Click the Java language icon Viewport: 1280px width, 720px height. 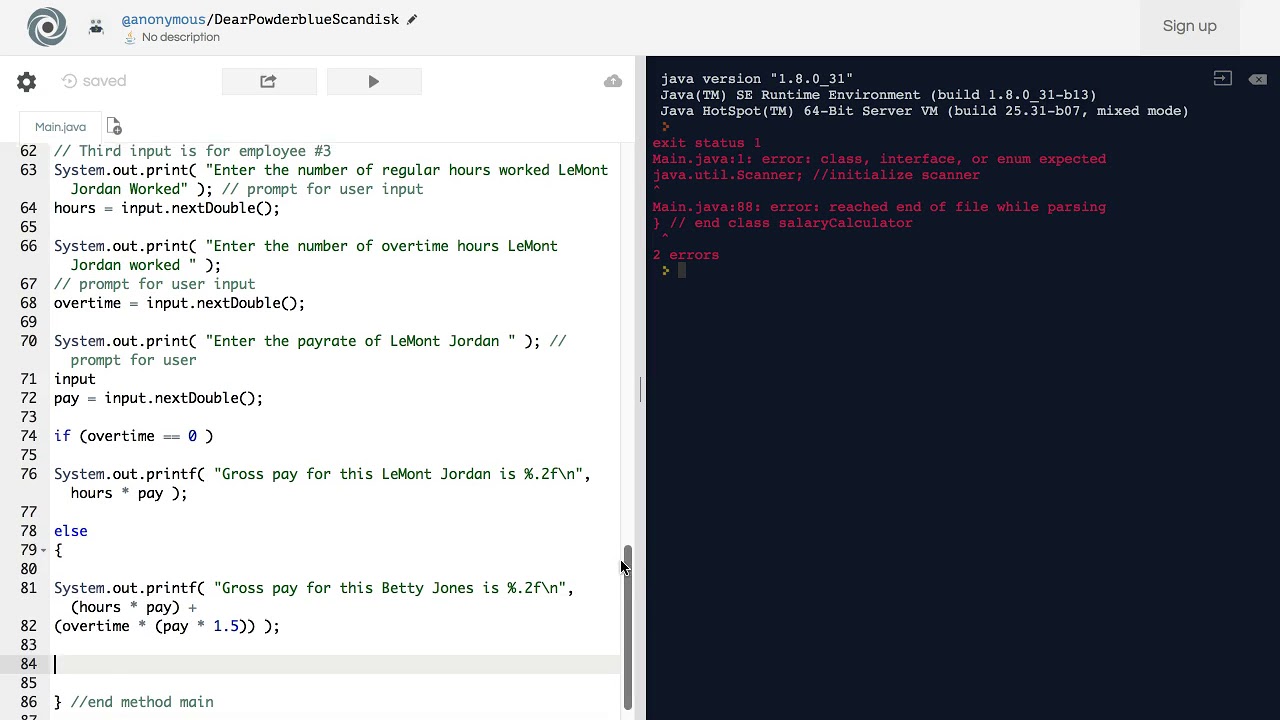coord(130,37)
